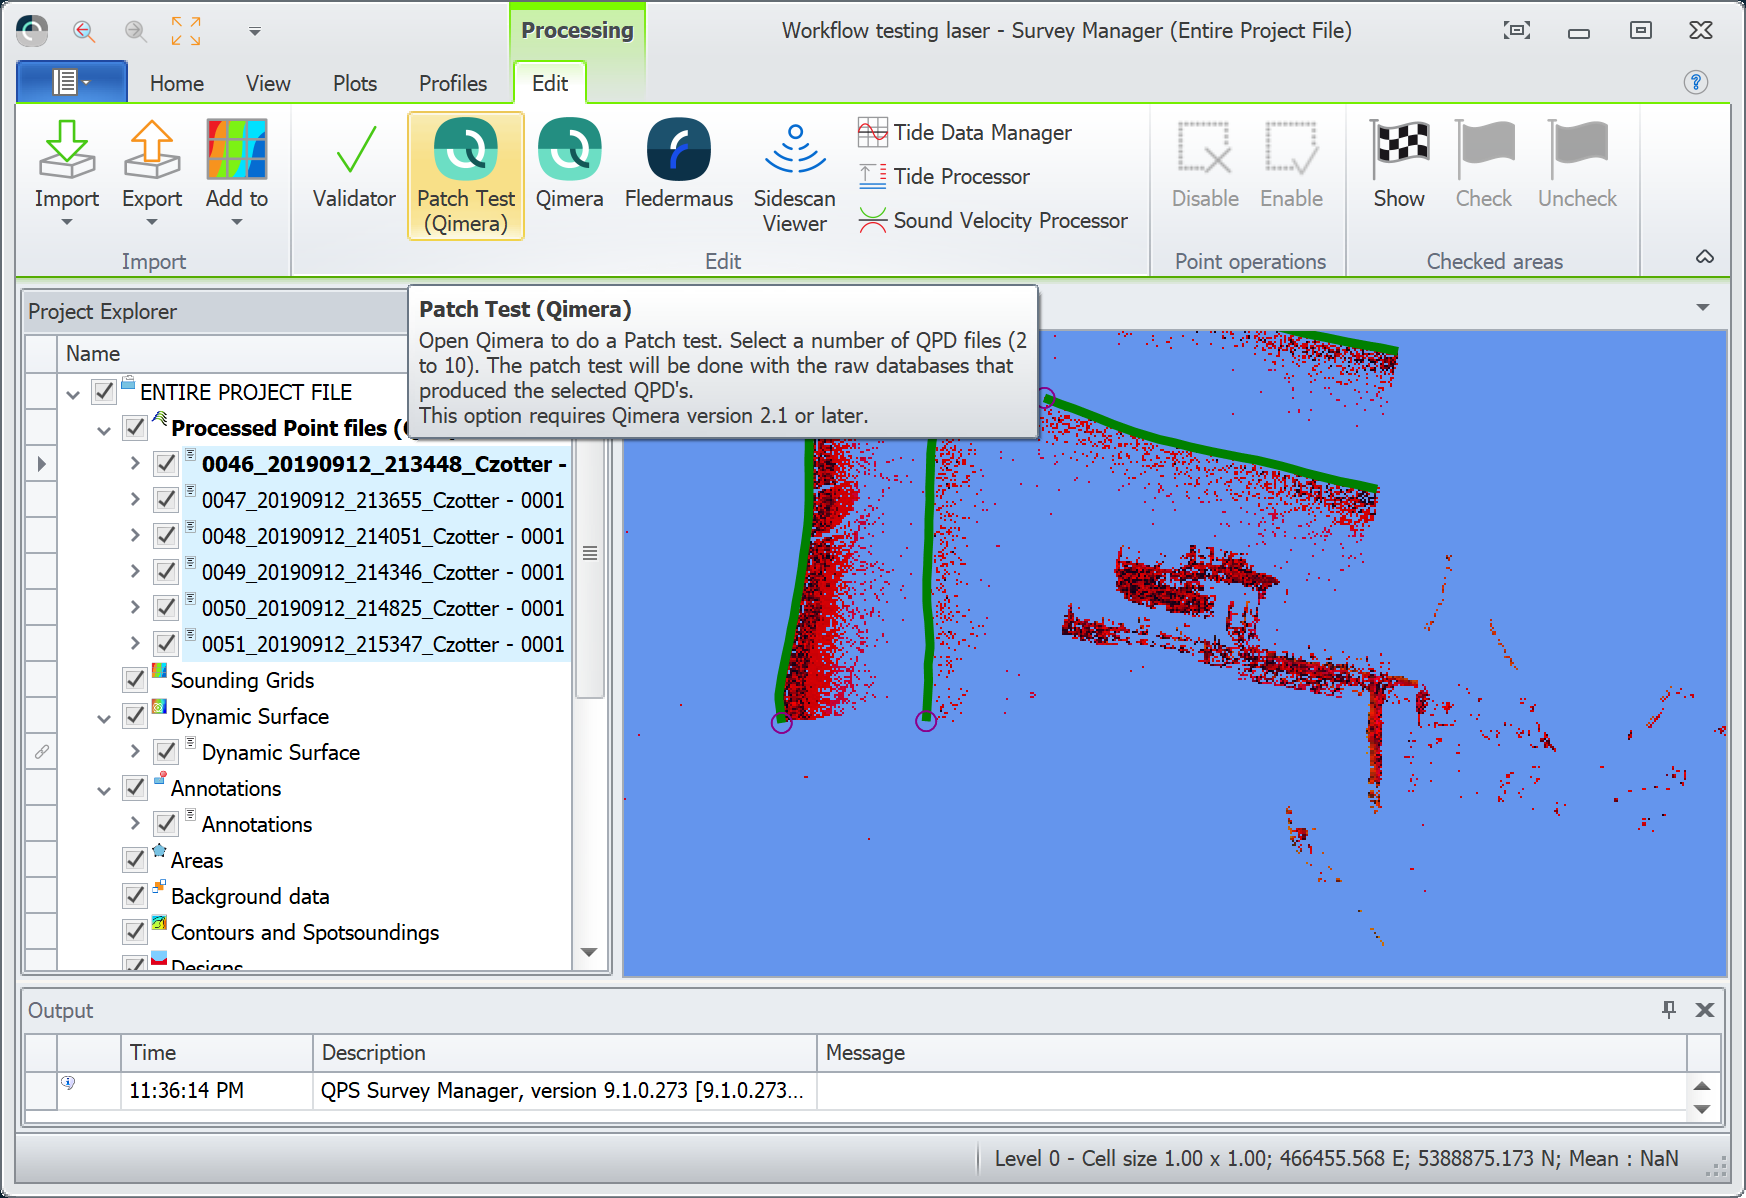Open the help question mark icon
This screenshot has width=1746, height=1198.
tap(1695, 82)
